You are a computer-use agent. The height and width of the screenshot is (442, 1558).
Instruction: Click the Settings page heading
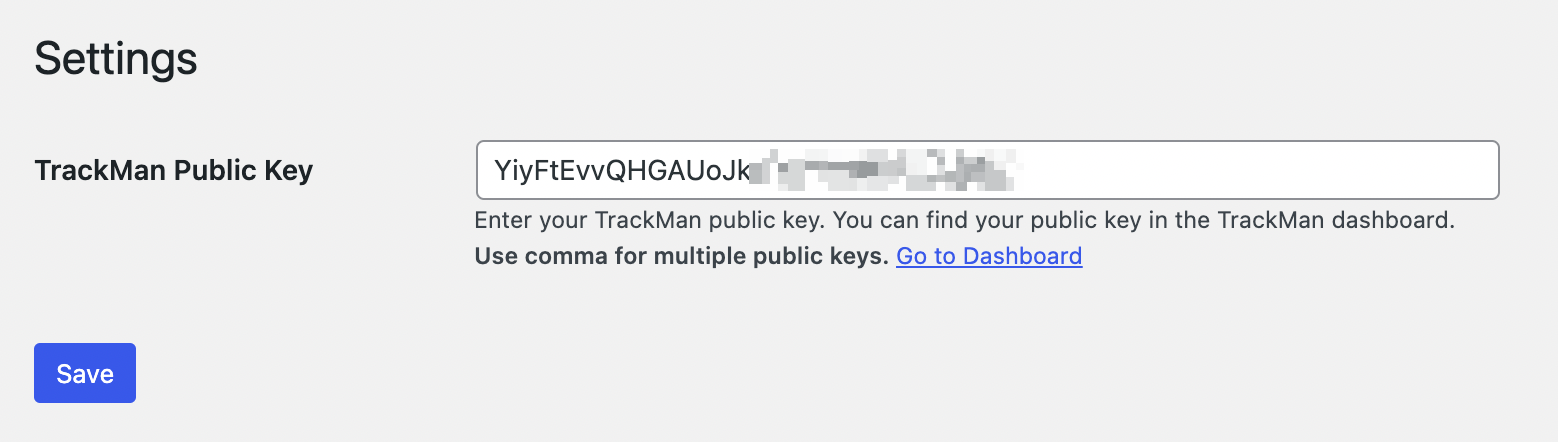point(116,59)
